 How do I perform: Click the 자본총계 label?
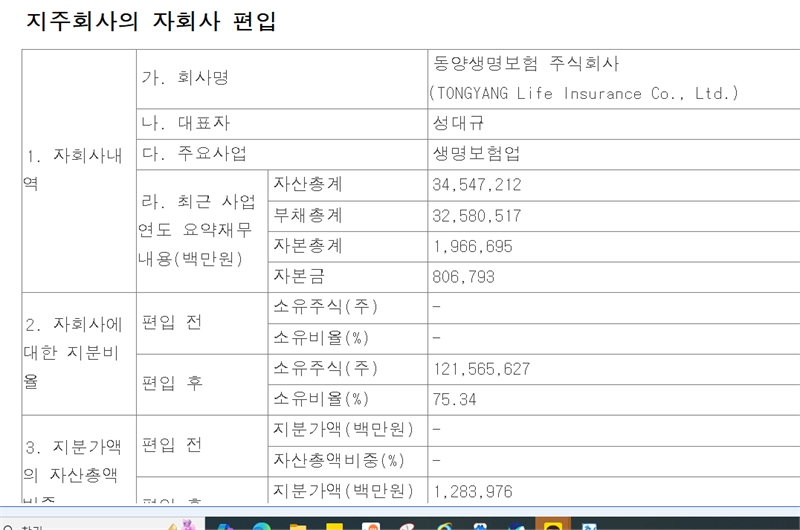tap(308, 246)
